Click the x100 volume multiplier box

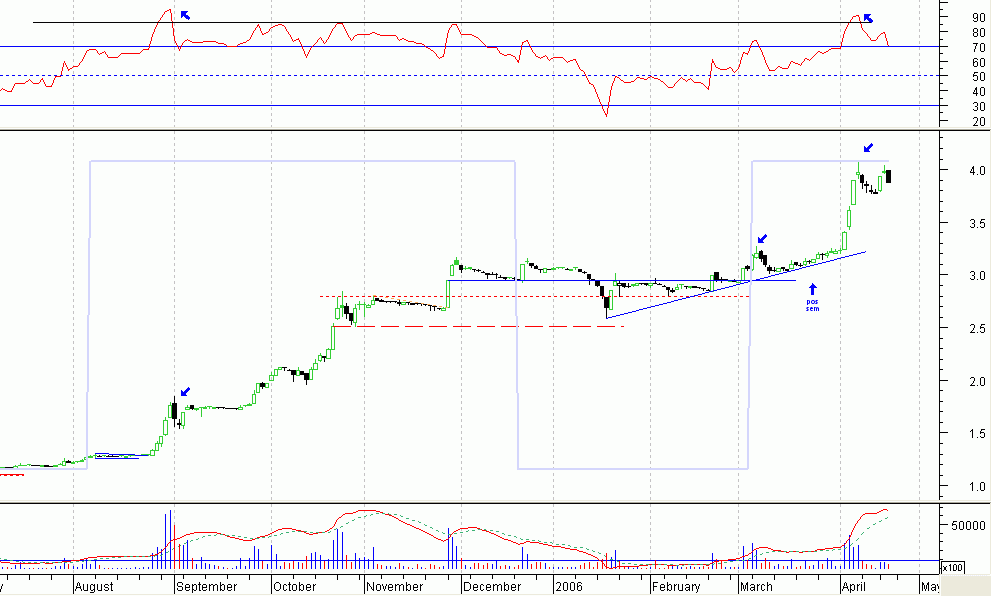click(x=953, y=568)
